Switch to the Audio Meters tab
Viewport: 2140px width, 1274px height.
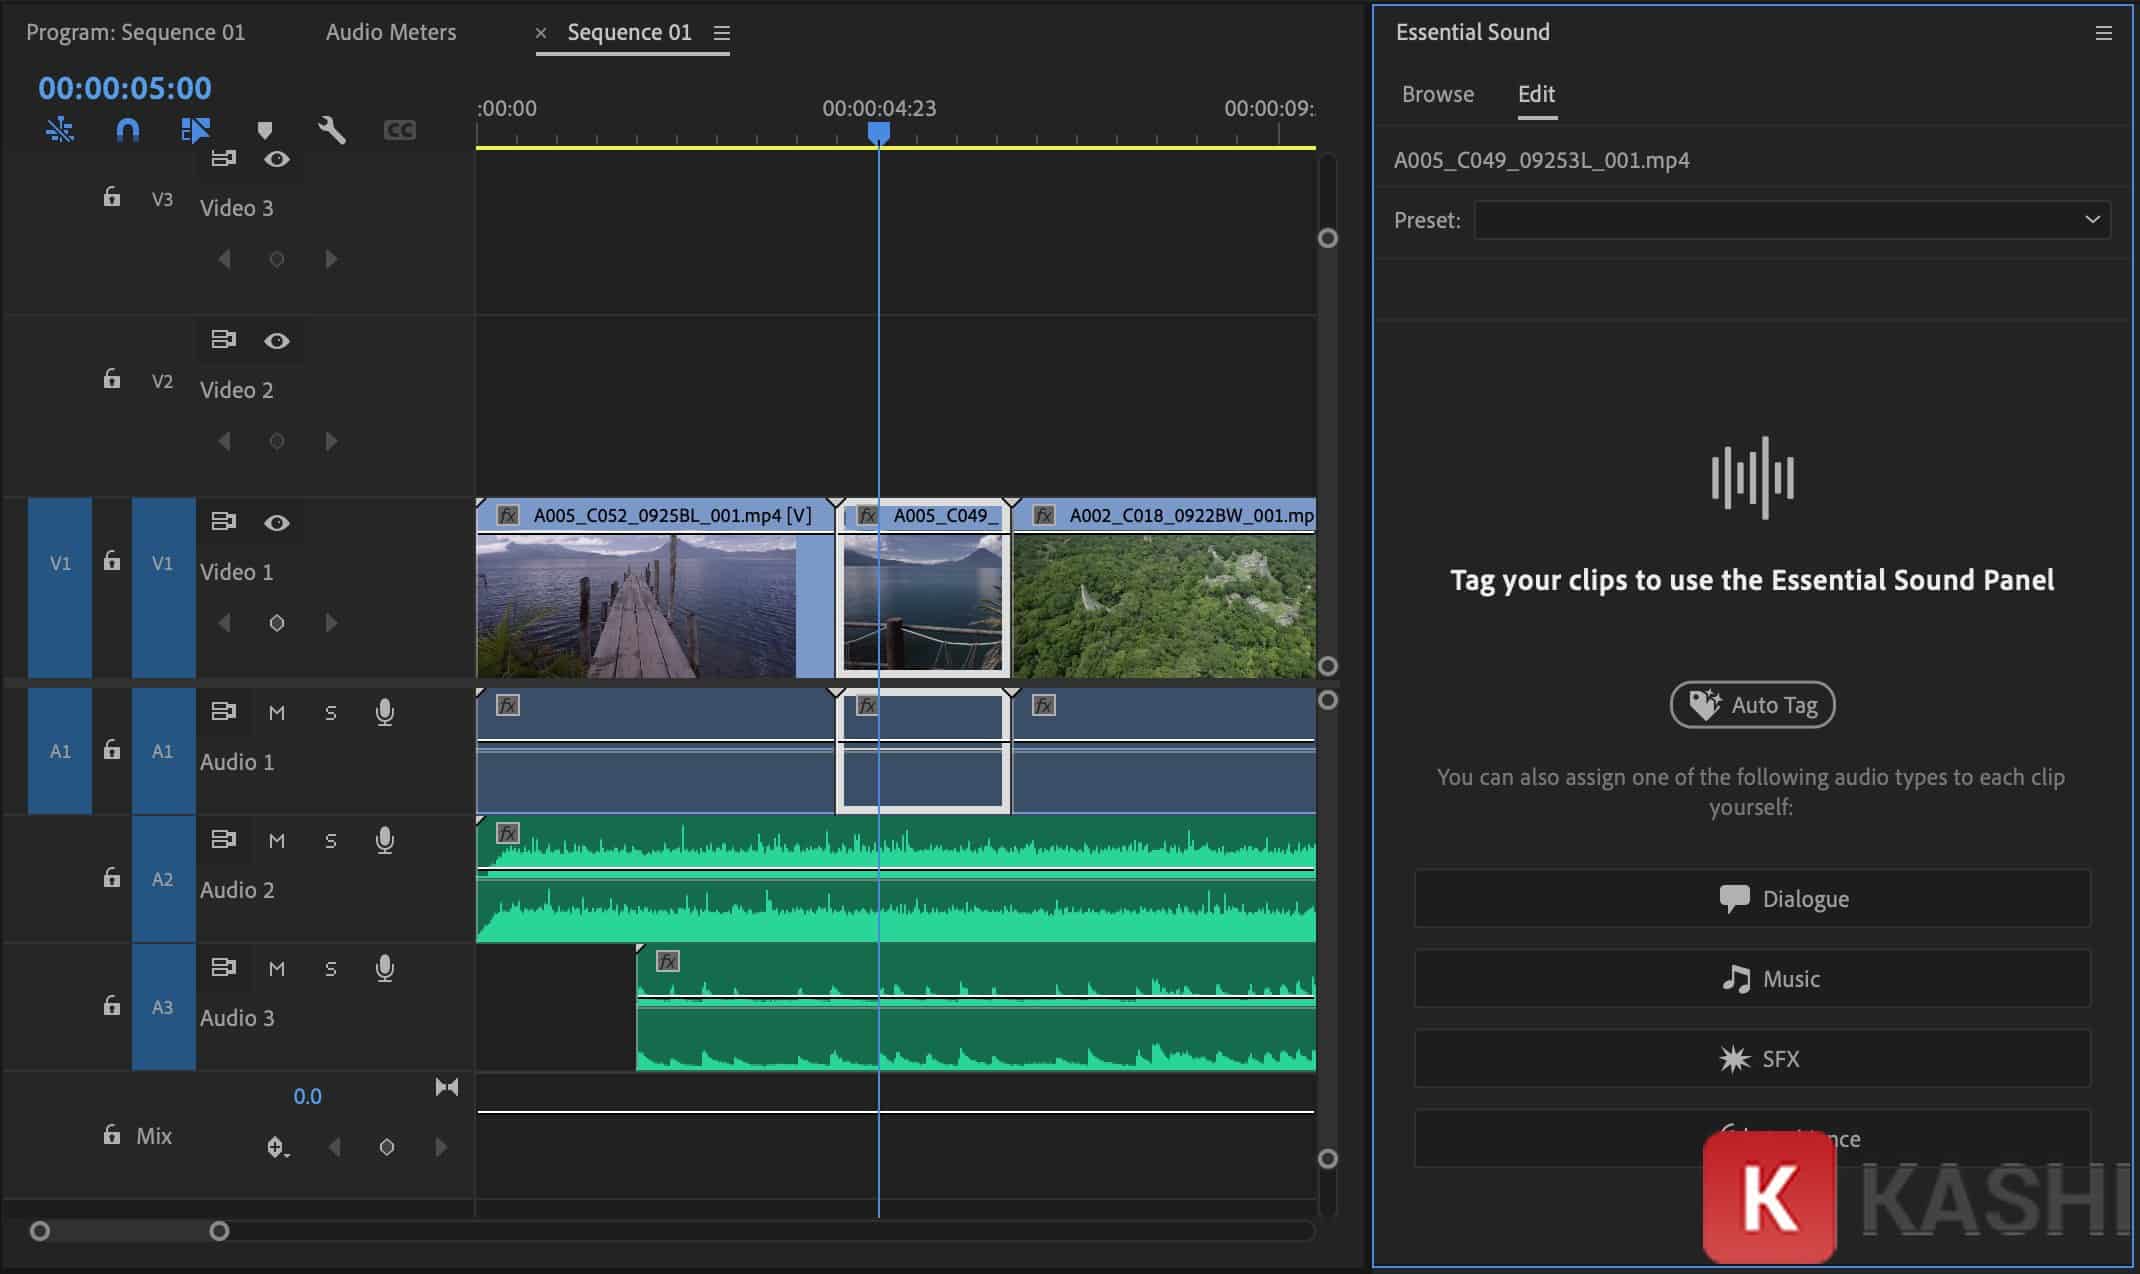coord(390,32)
